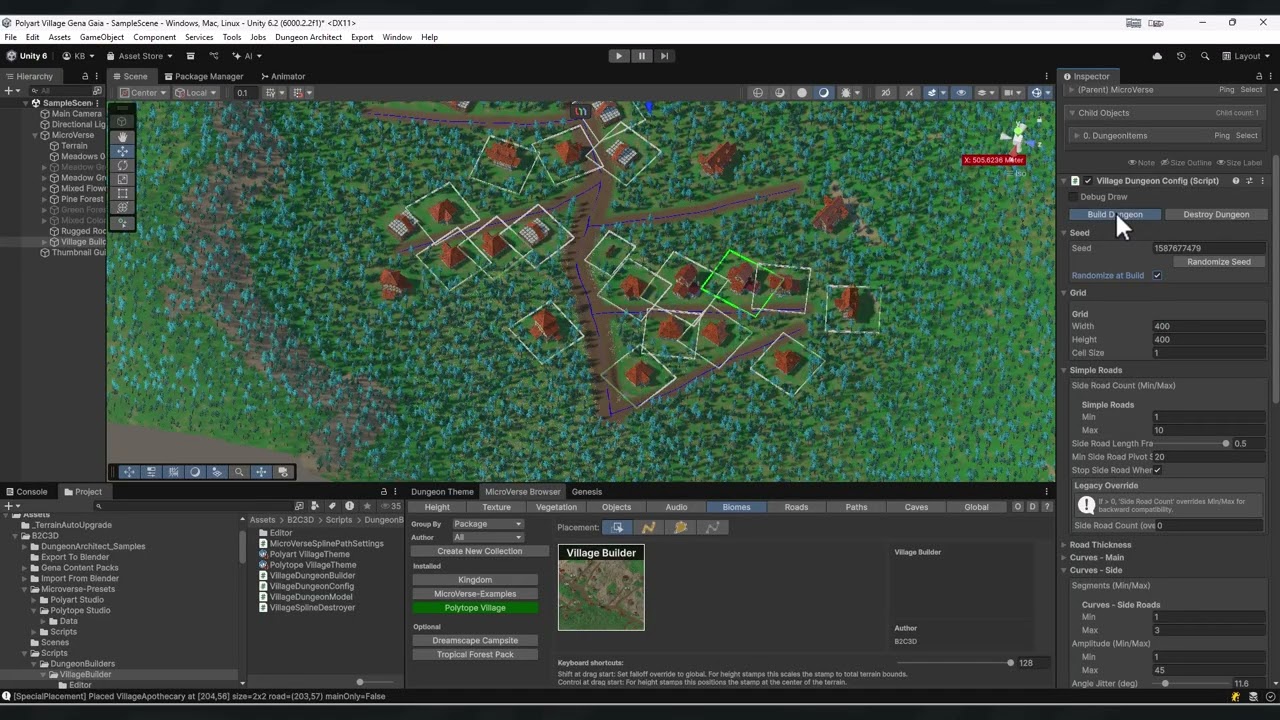Click the wireframe draw mode icon
The image size is (1280, 720).
758,93
